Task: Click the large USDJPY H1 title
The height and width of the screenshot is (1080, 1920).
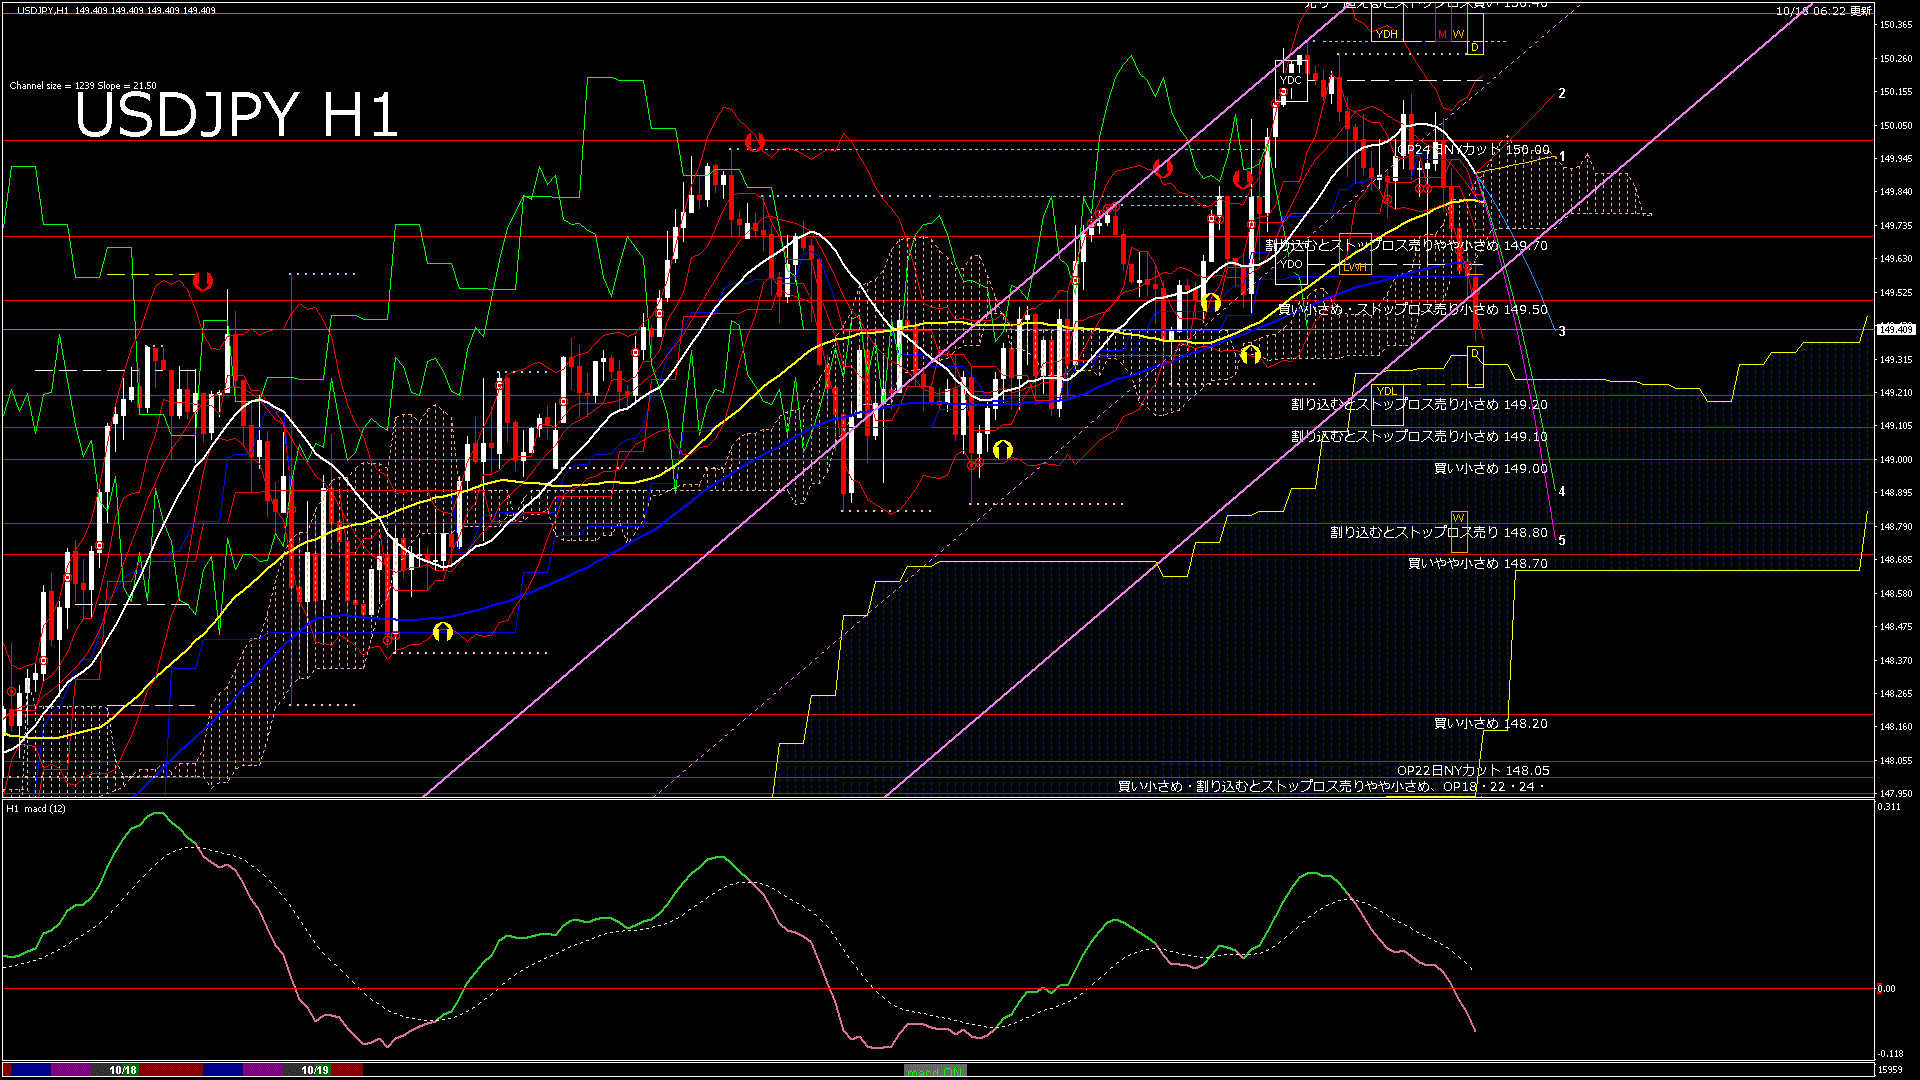Action: (x=236, y=115)
